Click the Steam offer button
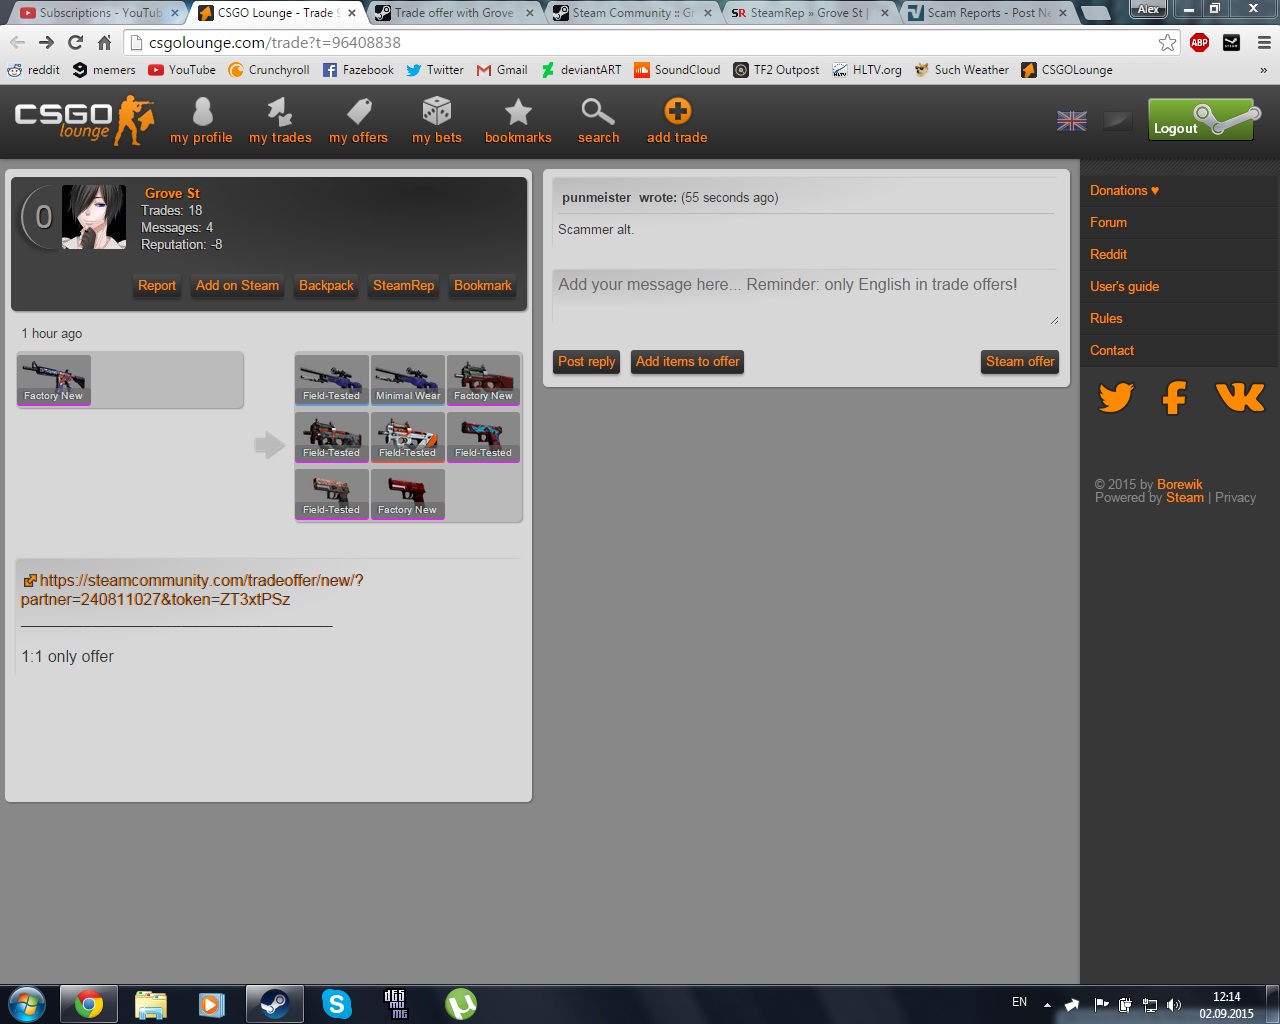The width and height of the screenshot is (1280, 1024). (1019, 362)
